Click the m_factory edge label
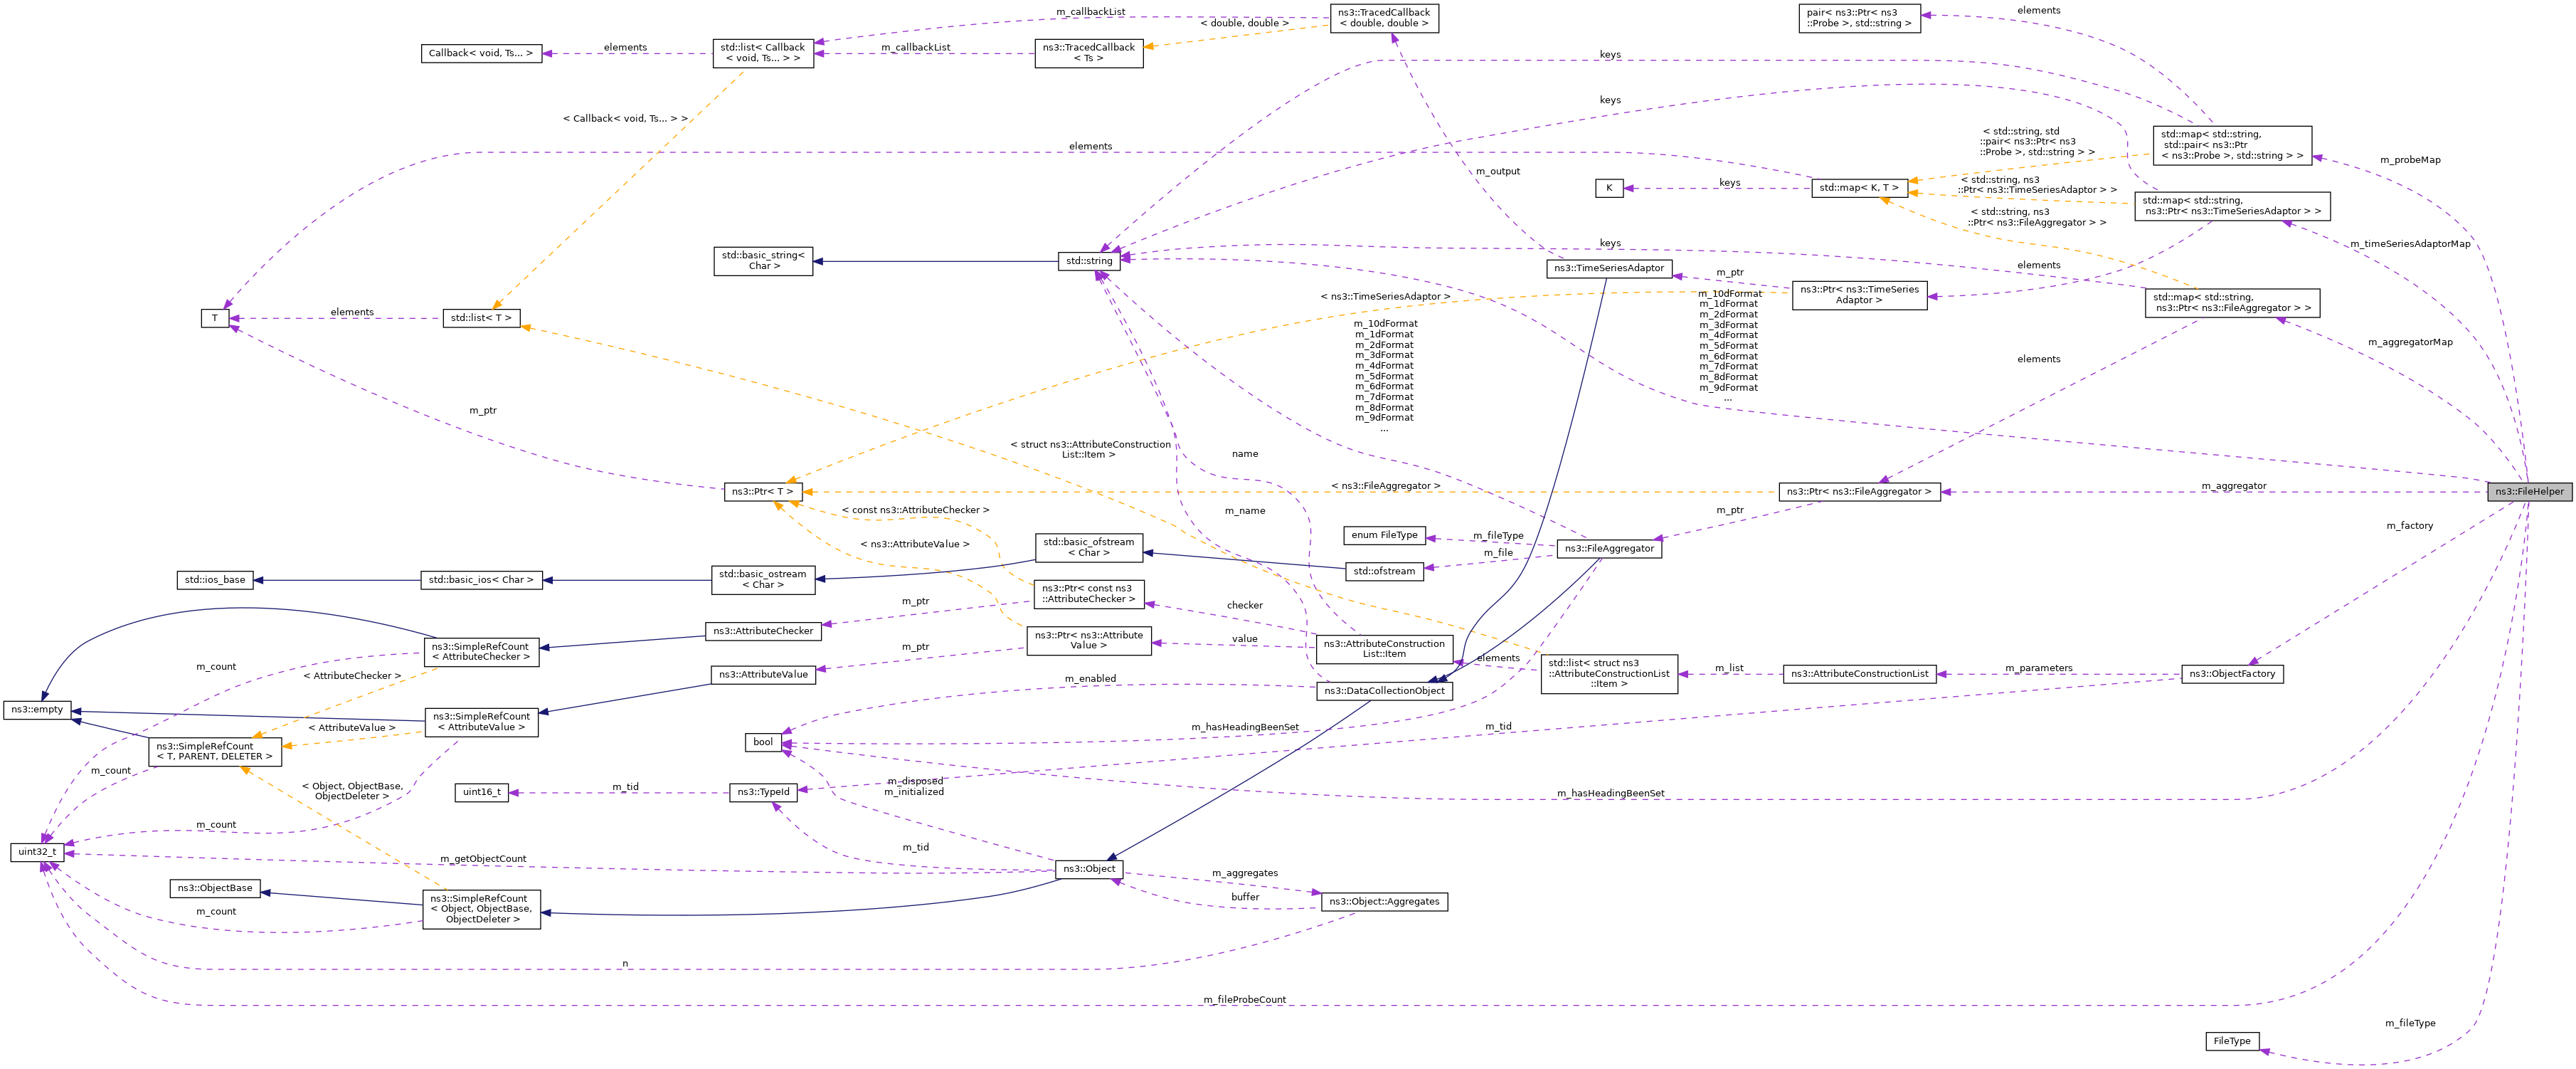This screenshot has width=2576, height=1069. (x=2410, y=526)
